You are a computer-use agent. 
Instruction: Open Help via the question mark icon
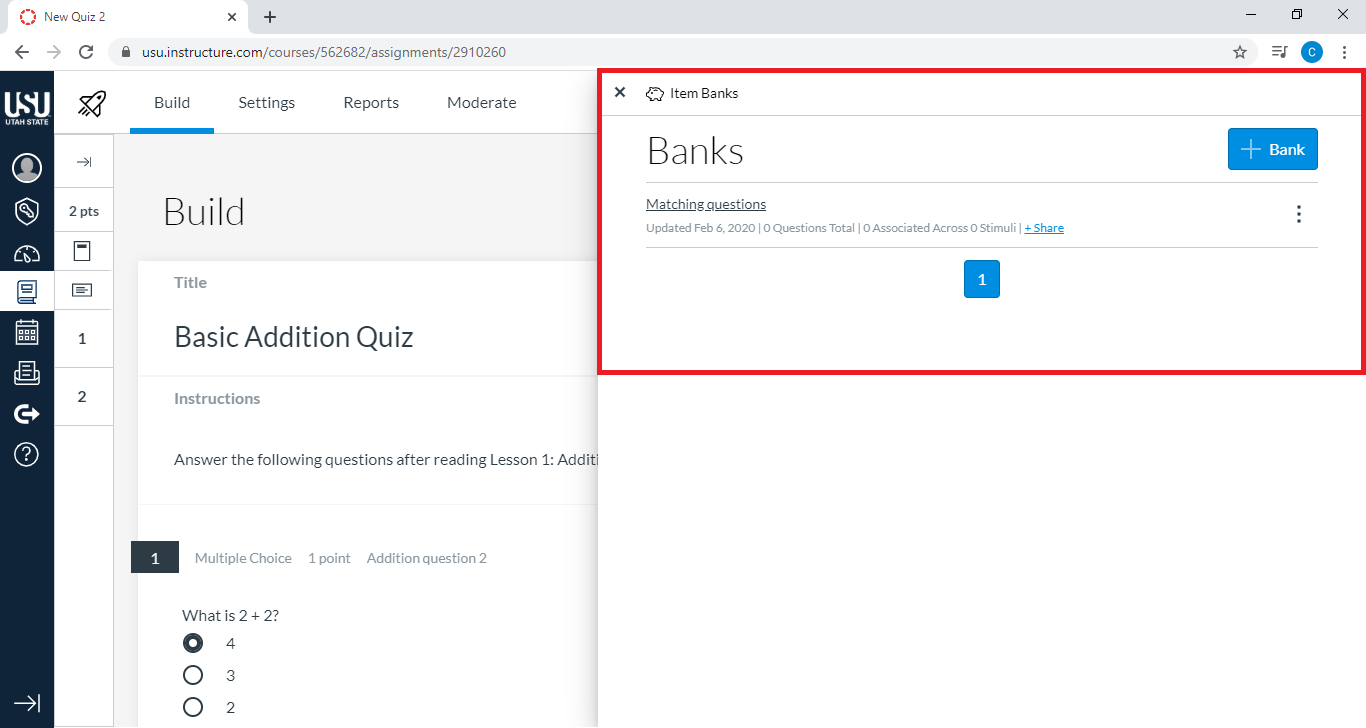pyautogui.click(x=27, y=454)
